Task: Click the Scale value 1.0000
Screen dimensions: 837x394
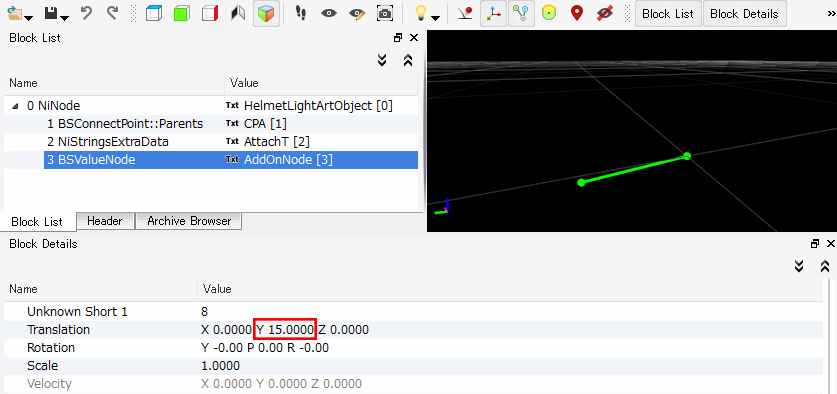Action: click(220, 366)
